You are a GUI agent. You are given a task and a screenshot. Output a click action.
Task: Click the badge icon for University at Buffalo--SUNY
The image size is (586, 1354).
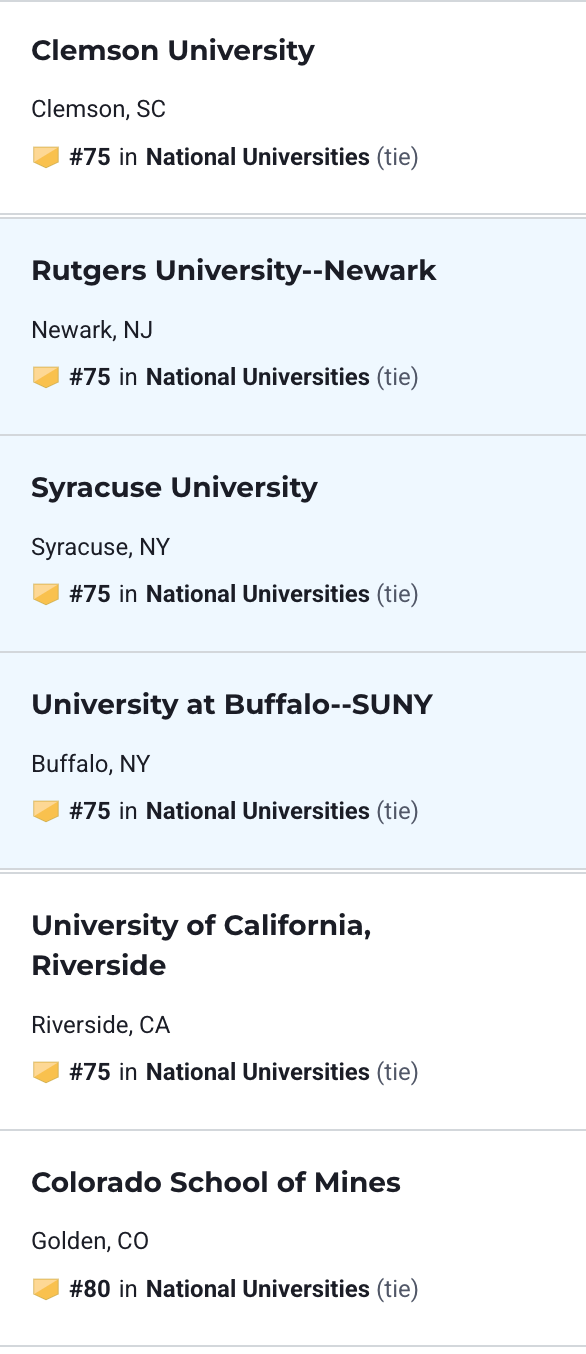46,811
